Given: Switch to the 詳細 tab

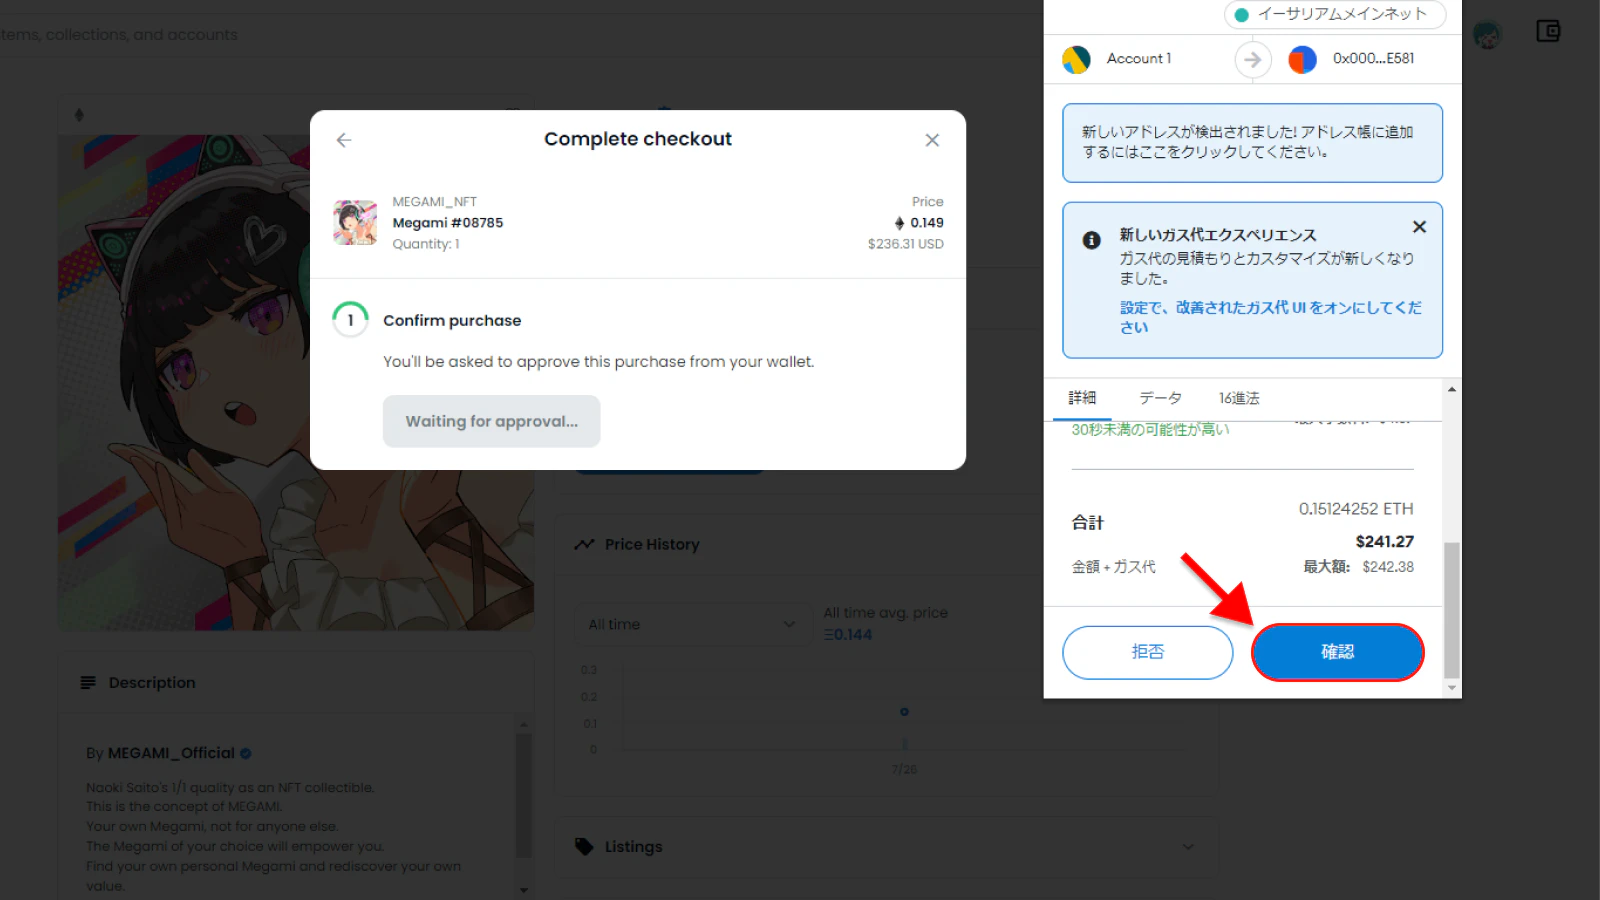Looking at the screenshot, I should coord(1082,398).
